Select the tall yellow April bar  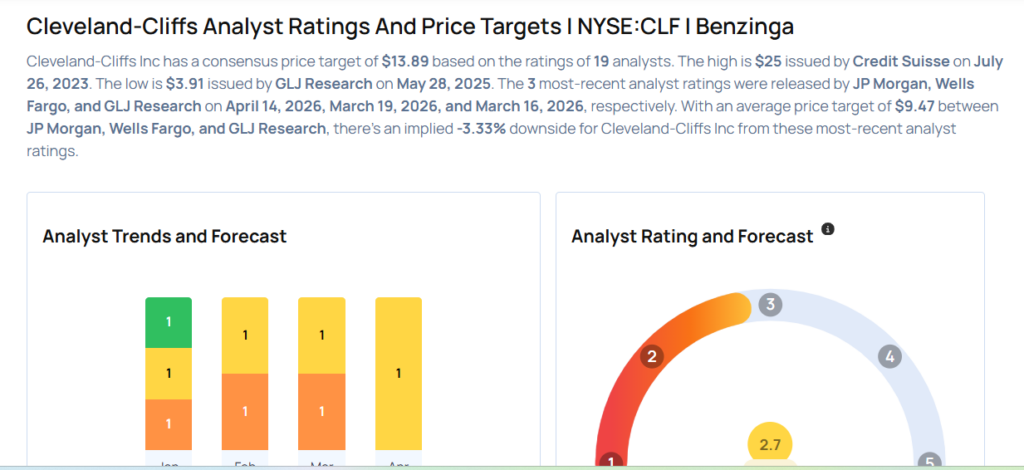(398, 374)
